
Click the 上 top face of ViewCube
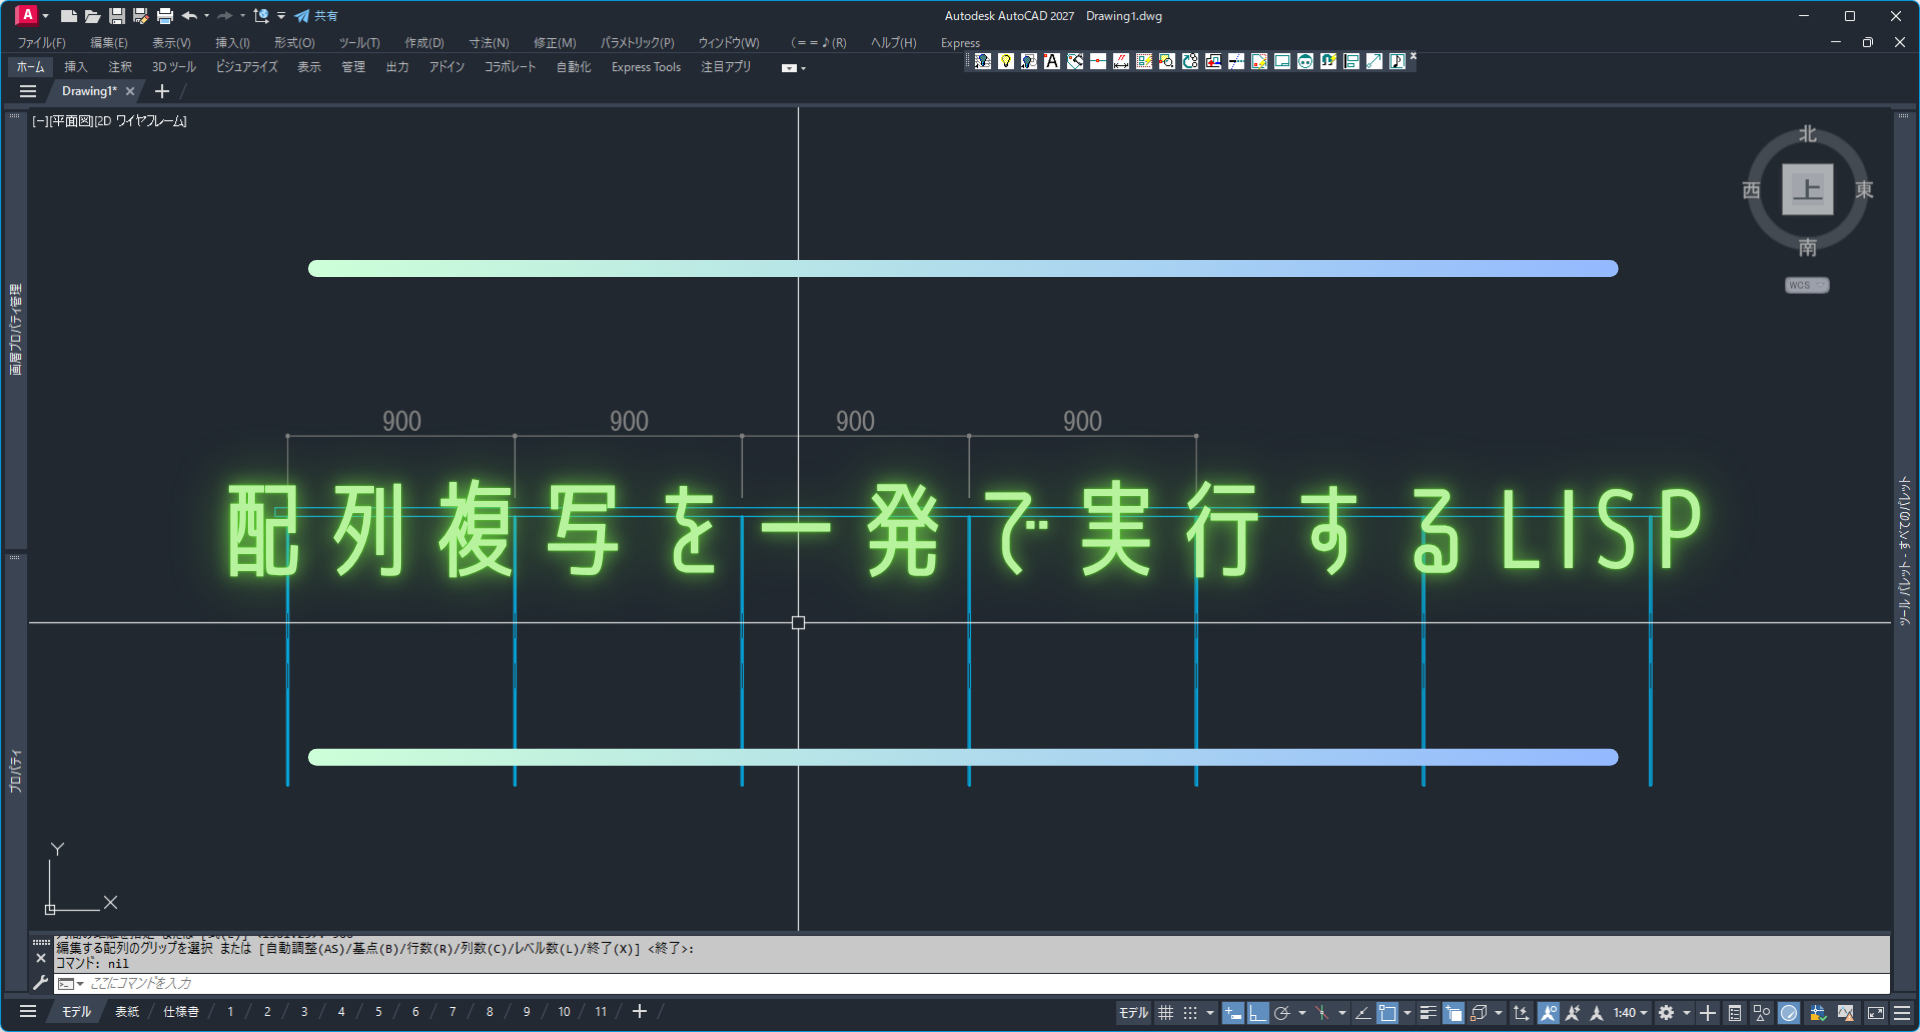click(x=1807, y=189)
